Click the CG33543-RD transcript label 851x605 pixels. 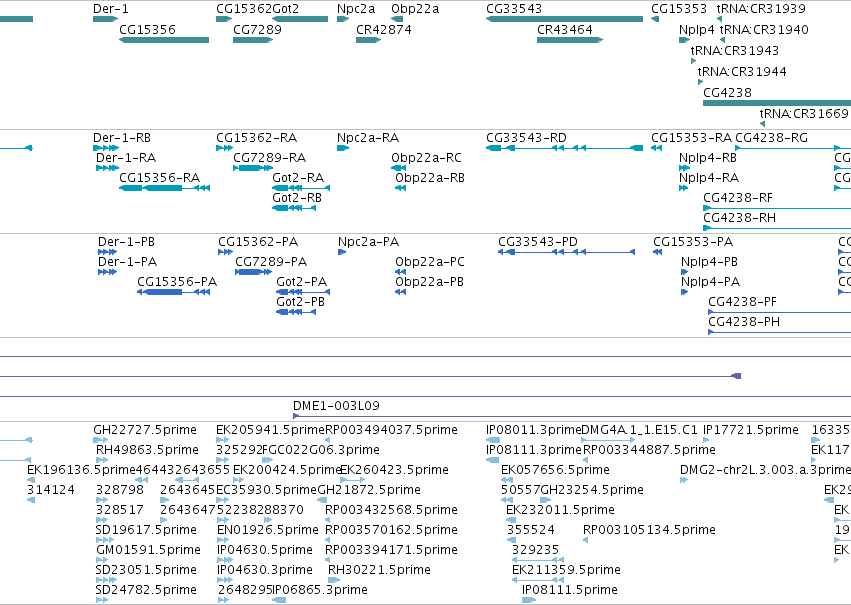click(526, 138)
